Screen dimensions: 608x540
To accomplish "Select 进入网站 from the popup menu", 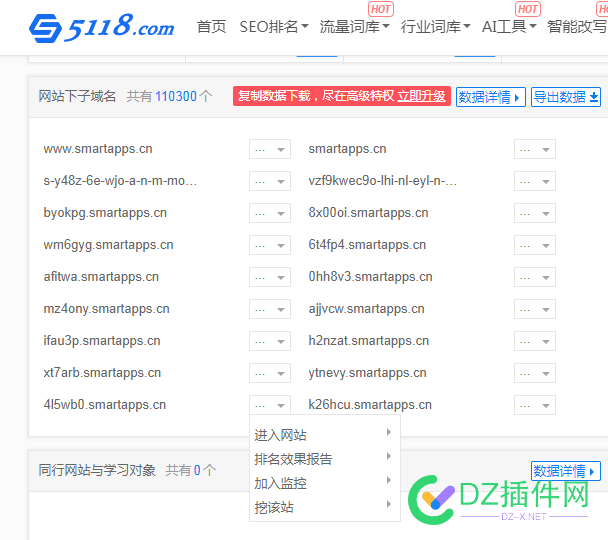I will point(325,435).
